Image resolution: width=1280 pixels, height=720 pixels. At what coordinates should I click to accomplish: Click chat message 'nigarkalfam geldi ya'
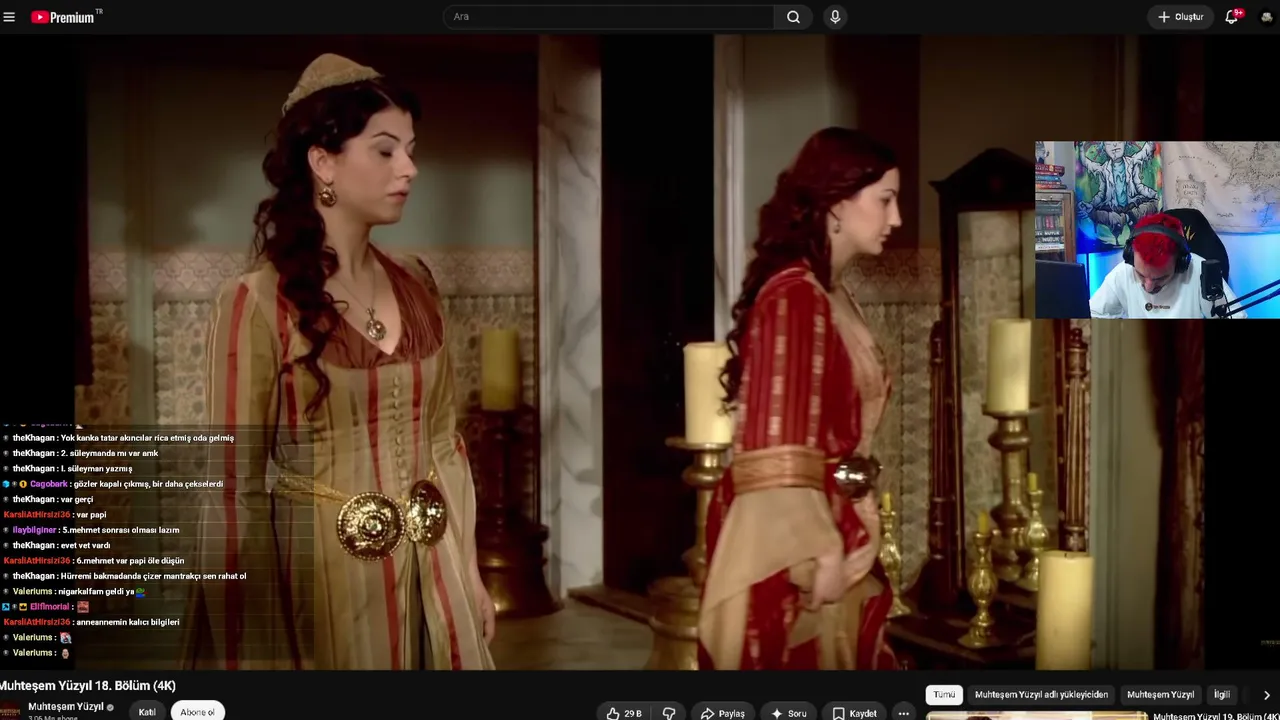pos(95,592)
